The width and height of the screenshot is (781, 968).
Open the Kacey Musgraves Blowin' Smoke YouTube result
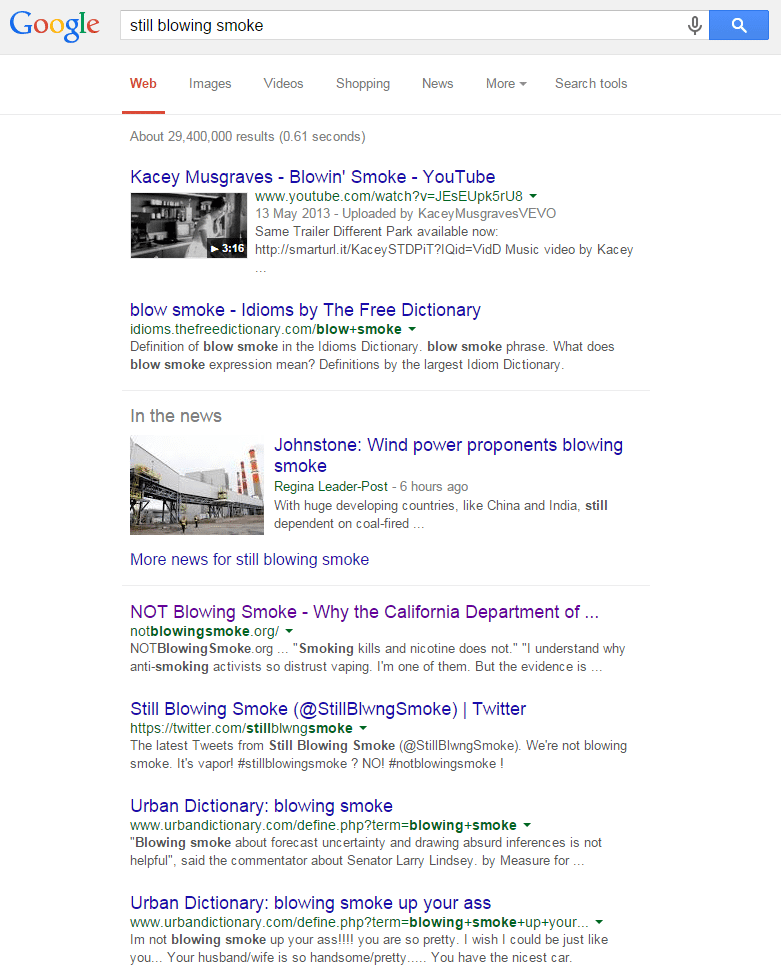[312, 177]
